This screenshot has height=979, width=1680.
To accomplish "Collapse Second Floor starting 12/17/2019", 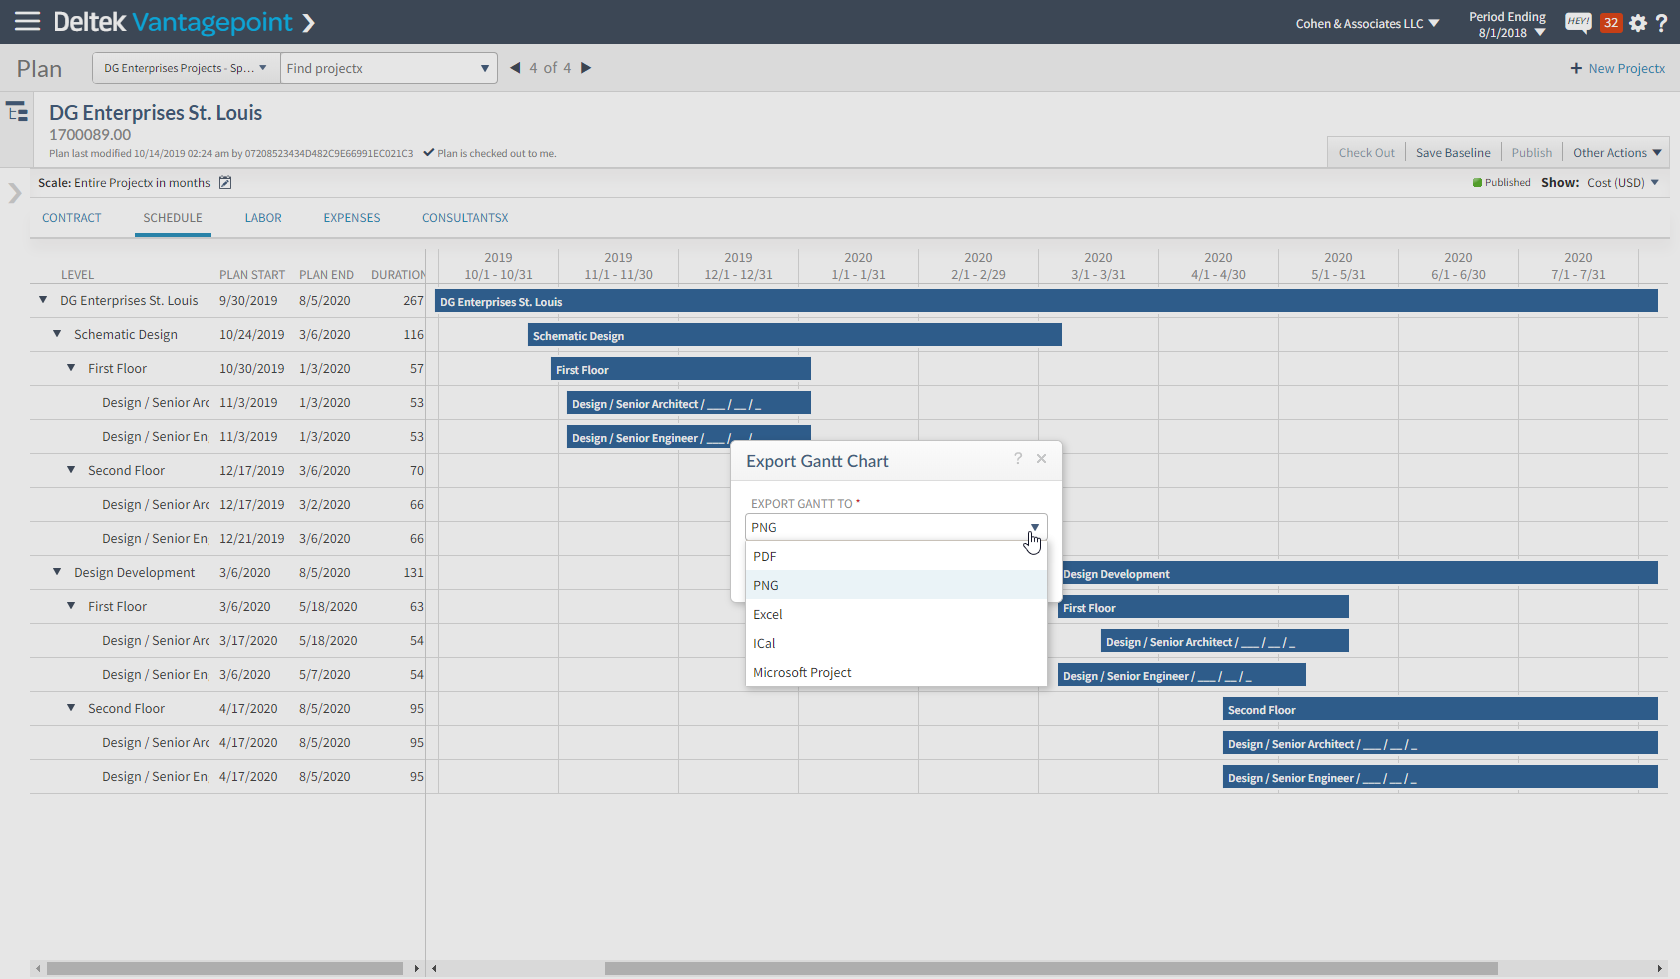I will [x=71, y=470].
